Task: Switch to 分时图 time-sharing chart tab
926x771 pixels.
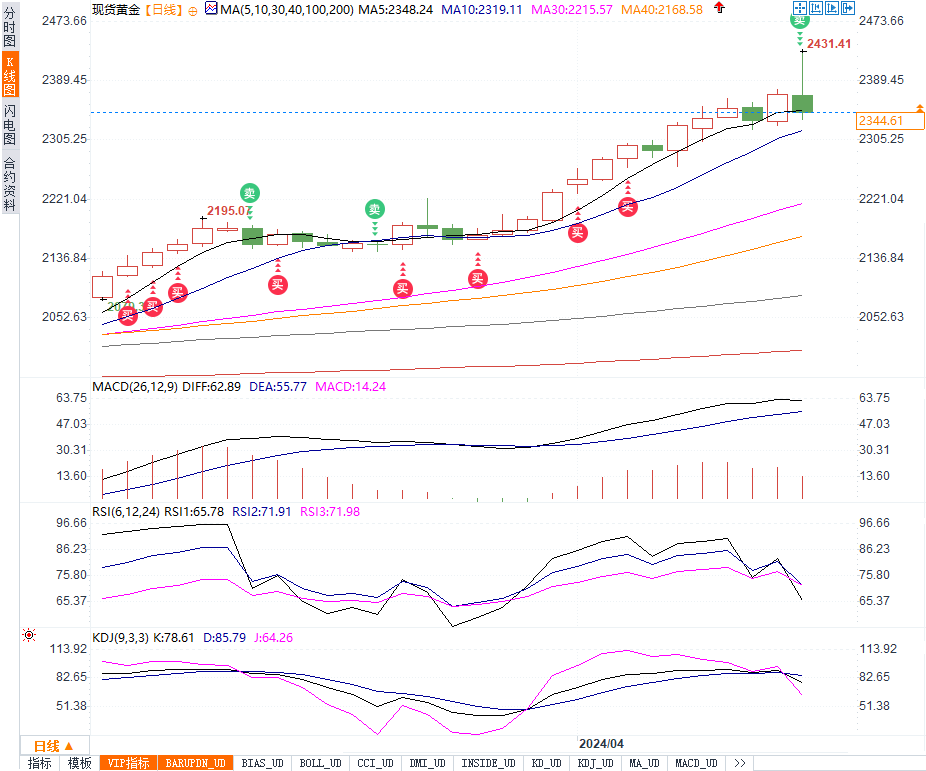Action: coord(9,27)
